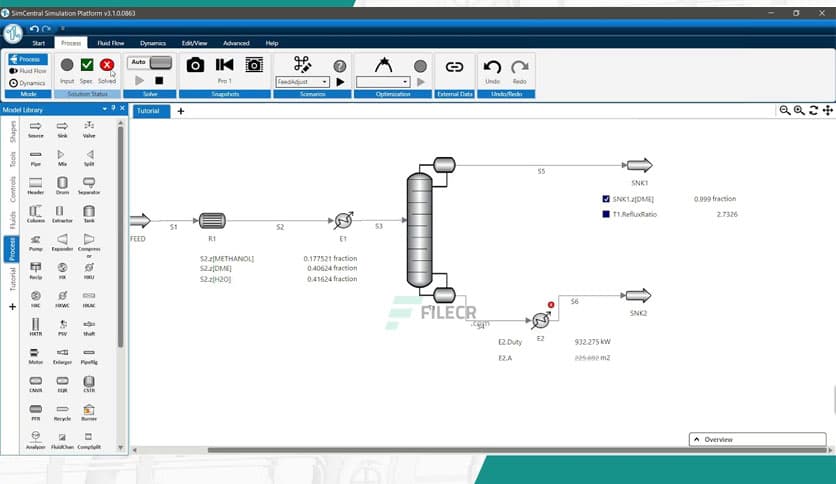Open the Shapes library side tab
The image size is (836, 484).
[x=12, y=132]
